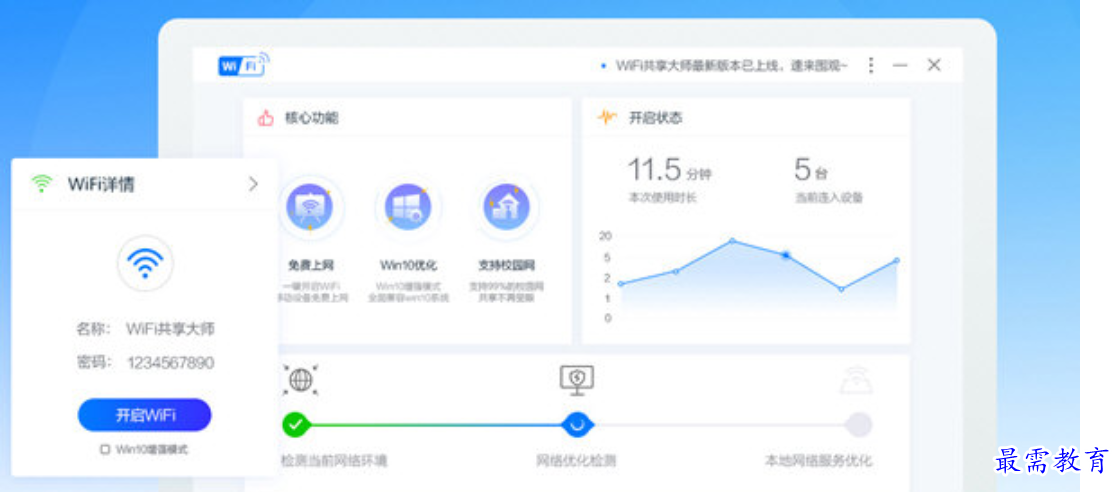Image resolution: width=1117 pixels, height=492 pixels.
Task: Click the 当前连入设备 label
Action: coord(829,198)
